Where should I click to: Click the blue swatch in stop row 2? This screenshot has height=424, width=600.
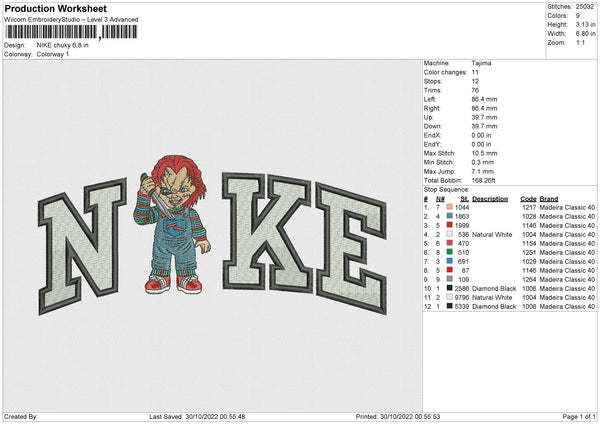[x=450, y=216]
